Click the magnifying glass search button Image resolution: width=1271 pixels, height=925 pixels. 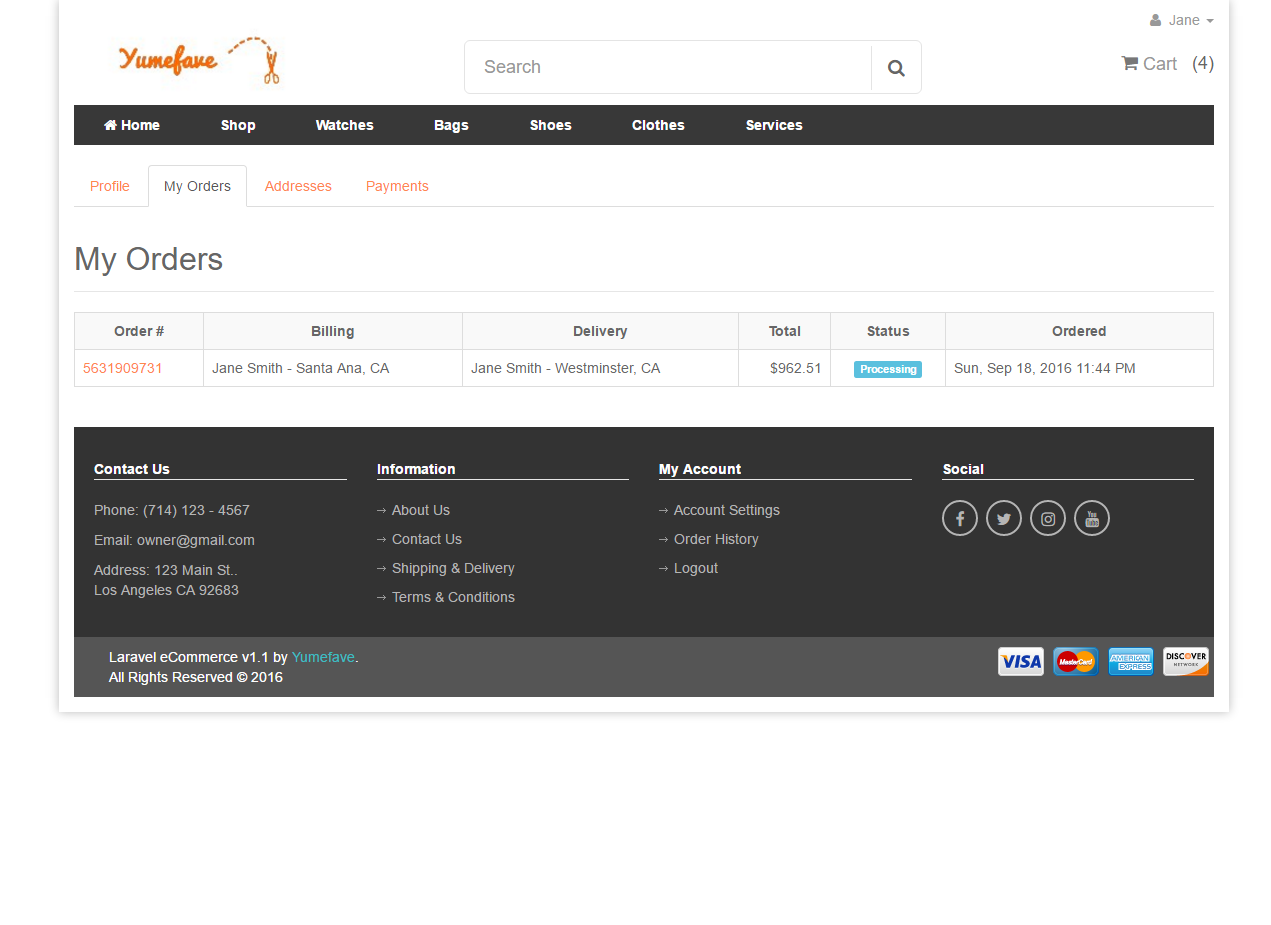(x=896, y=68)
